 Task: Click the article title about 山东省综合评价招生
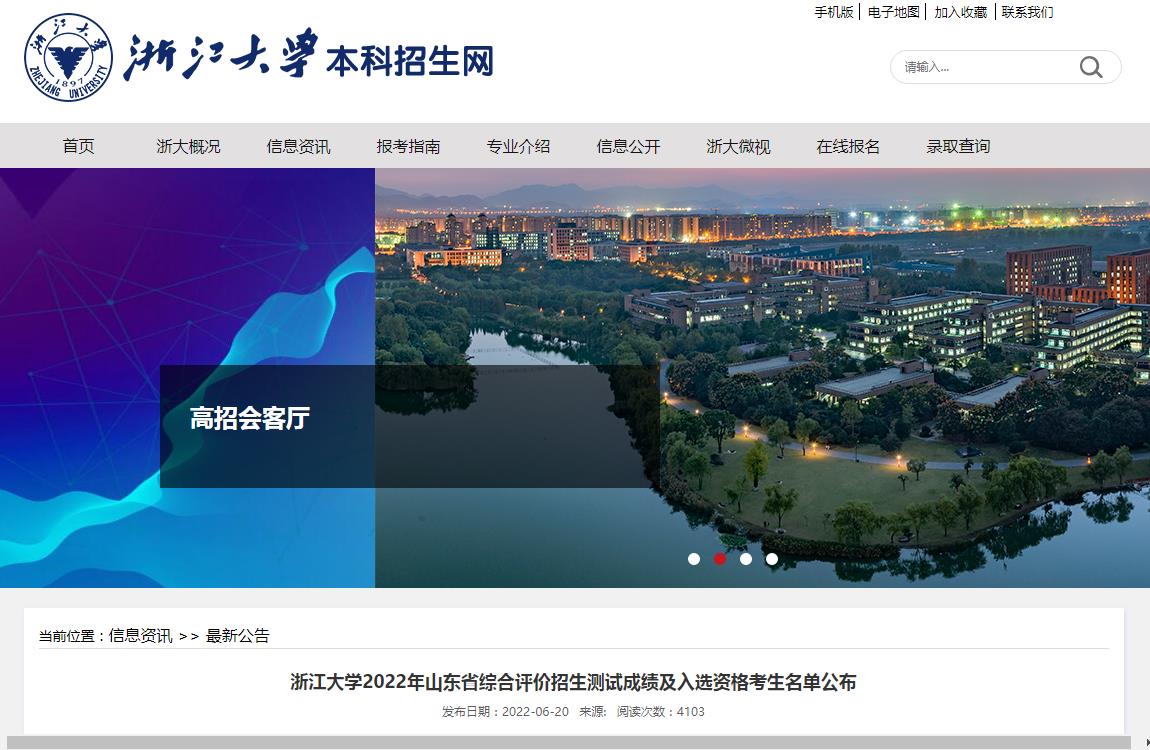pos(574,682)
